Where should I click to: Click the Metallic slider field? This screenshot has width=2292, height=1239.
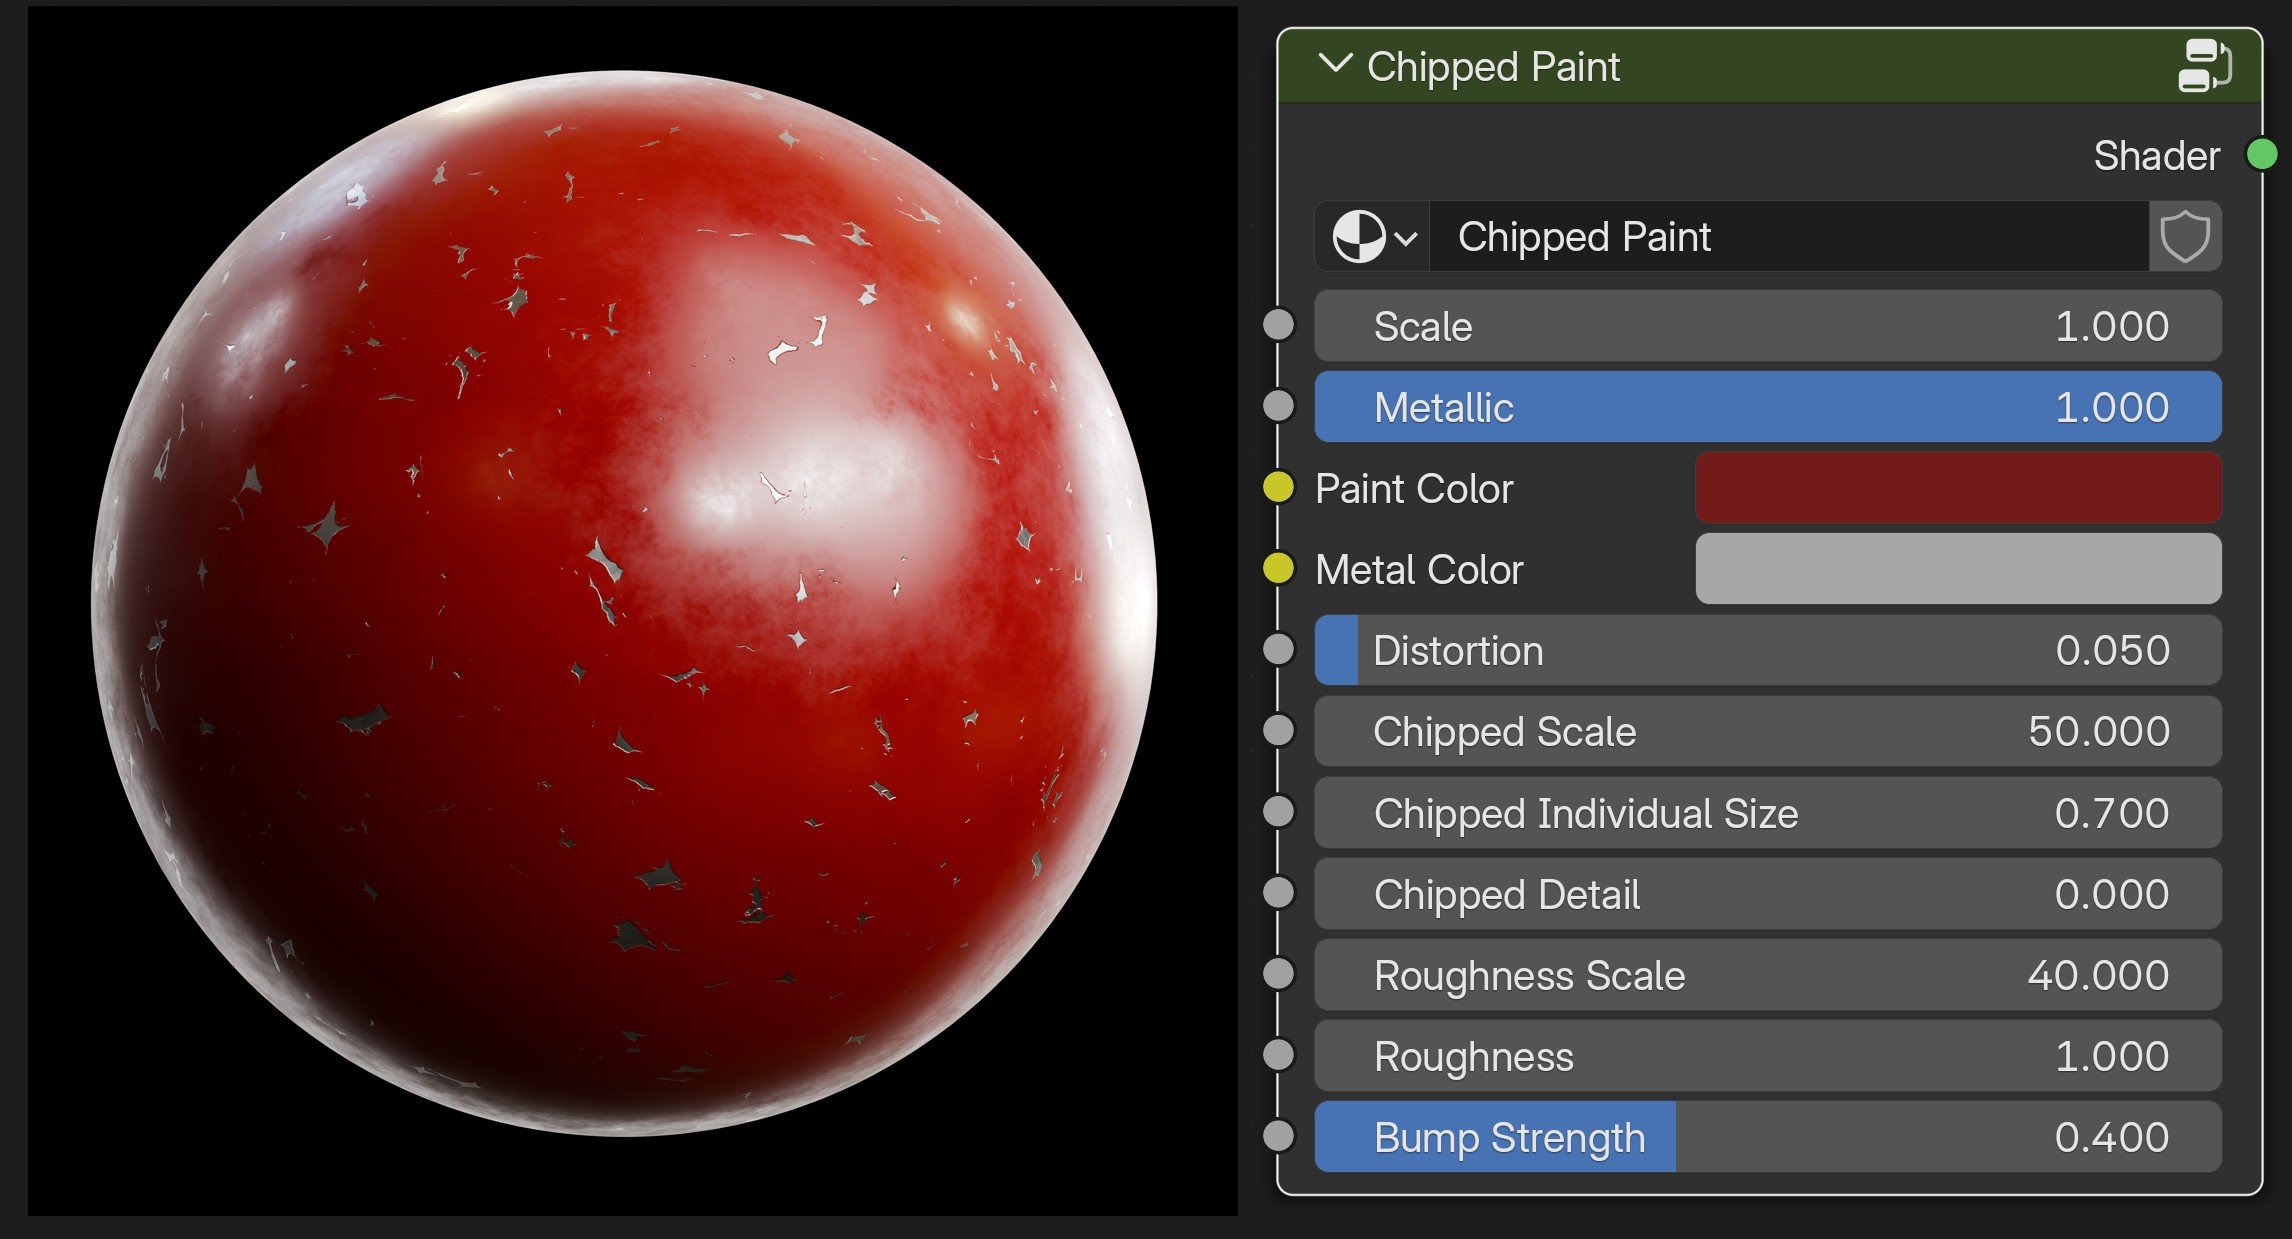[x=1767, y=407]
